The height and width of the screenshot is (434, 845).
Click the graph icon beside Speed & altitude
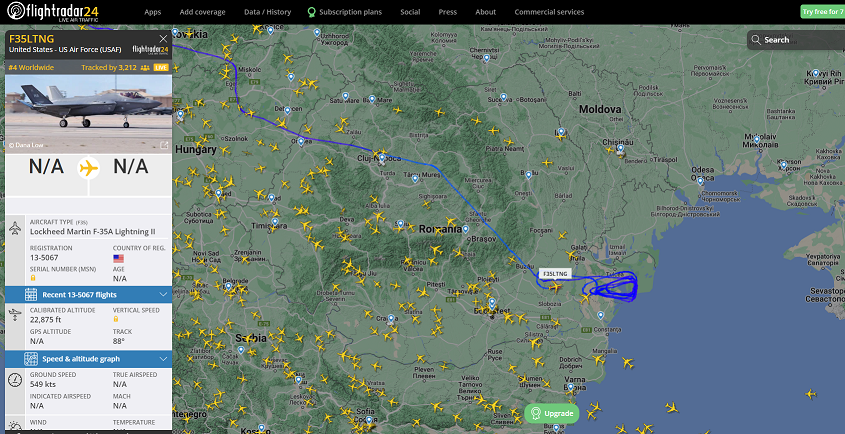point(31,359)
